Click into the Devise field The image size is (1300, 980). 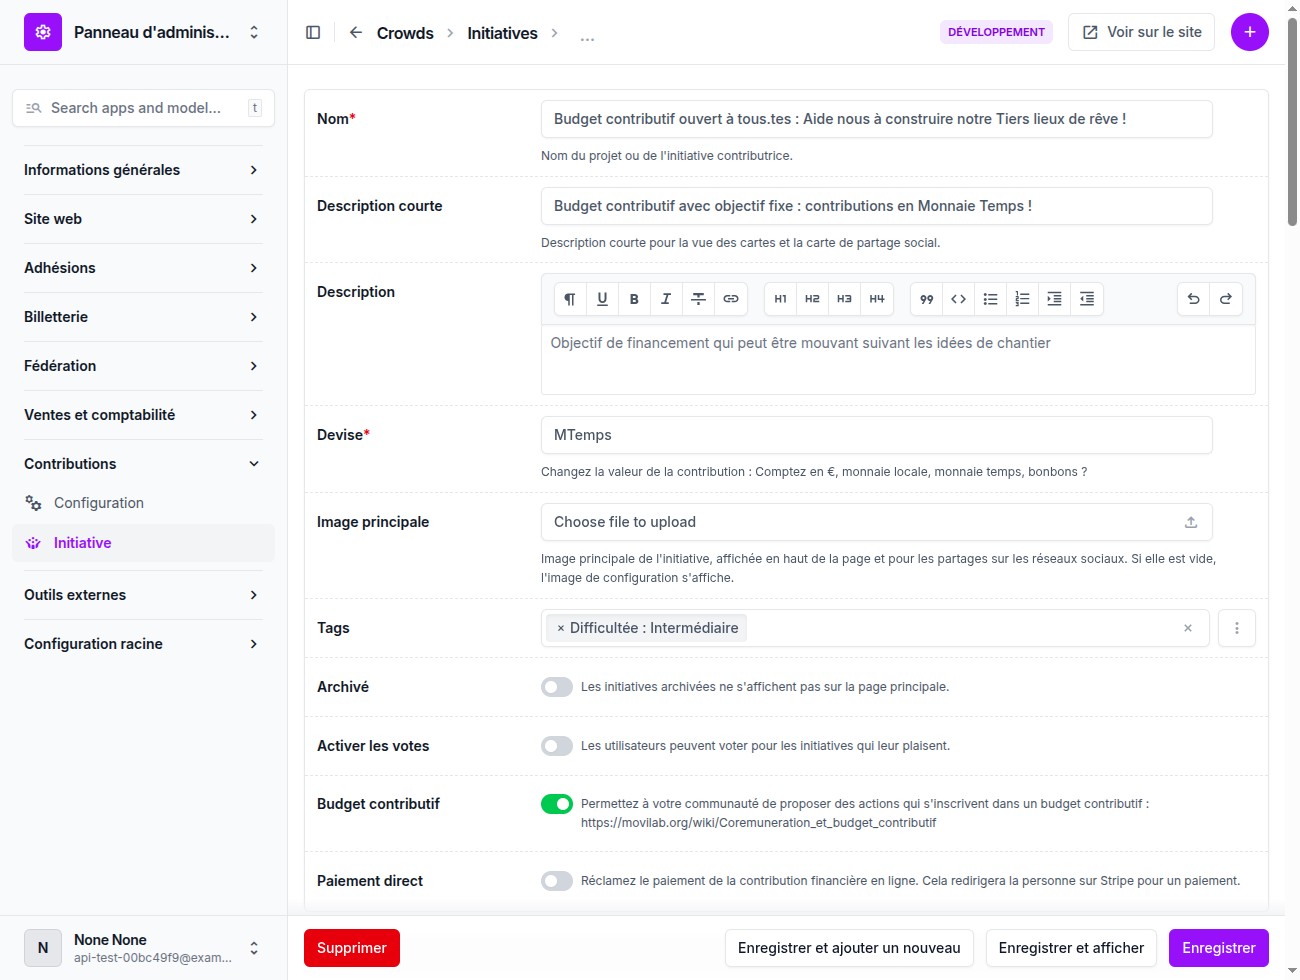point(876,435)
